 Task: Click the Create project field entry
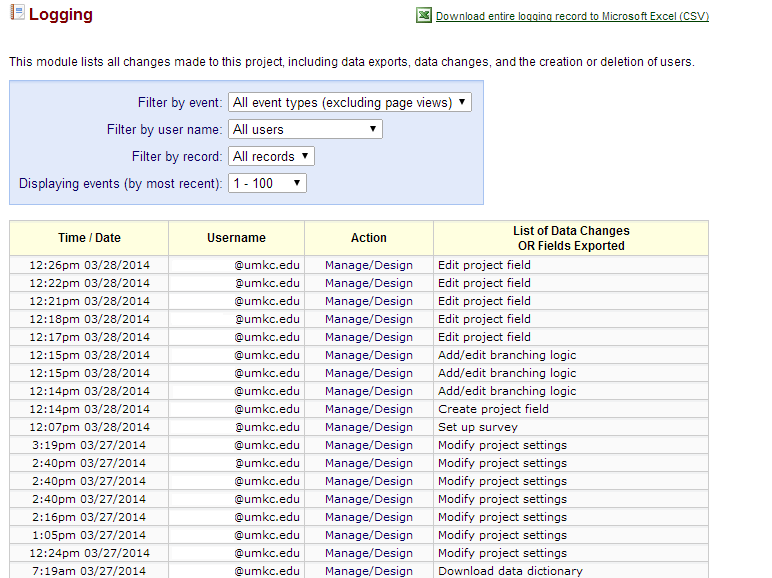click(x=493, y=409)
